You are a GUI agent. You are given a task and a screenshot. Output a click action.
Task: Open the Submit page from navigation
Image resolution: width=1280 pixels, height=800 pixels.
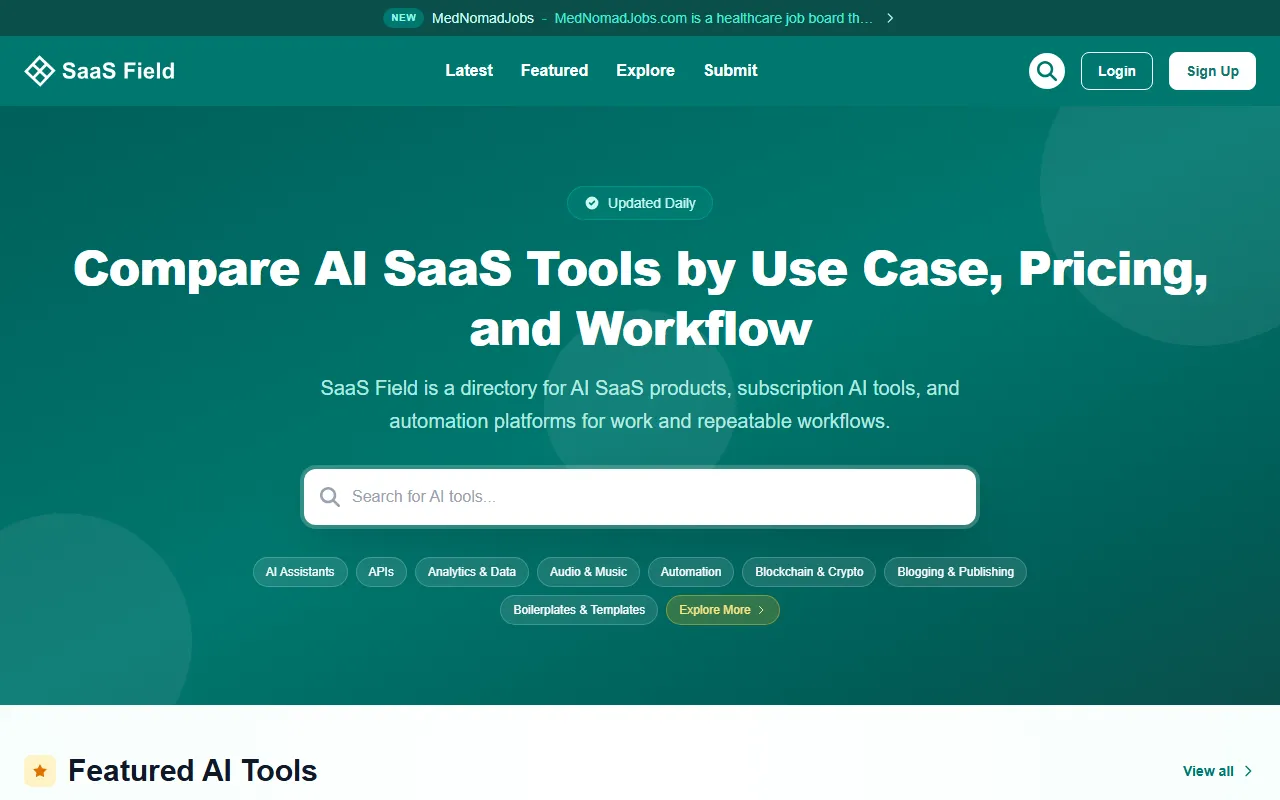pos(730,71)
